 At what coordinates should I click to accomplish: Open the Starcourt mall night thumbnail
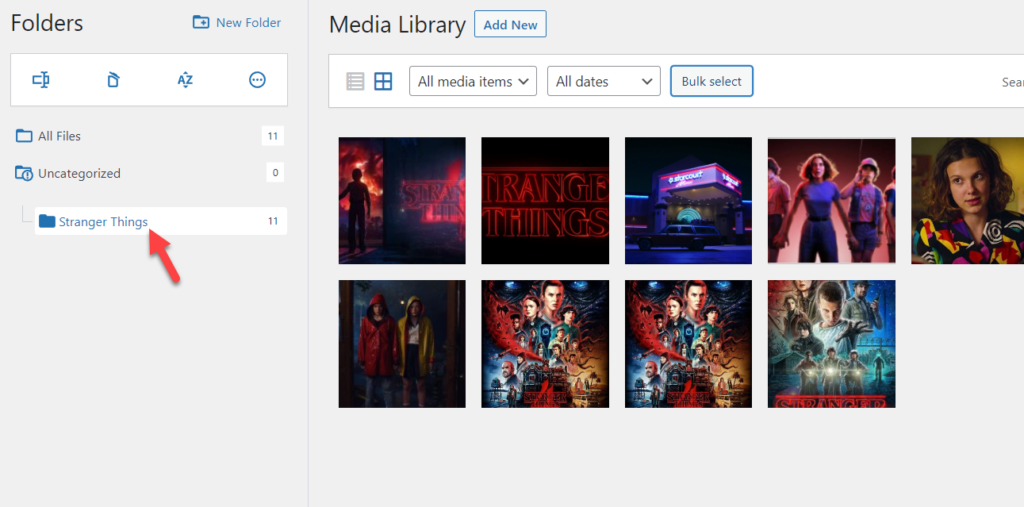tap(688, 201)
